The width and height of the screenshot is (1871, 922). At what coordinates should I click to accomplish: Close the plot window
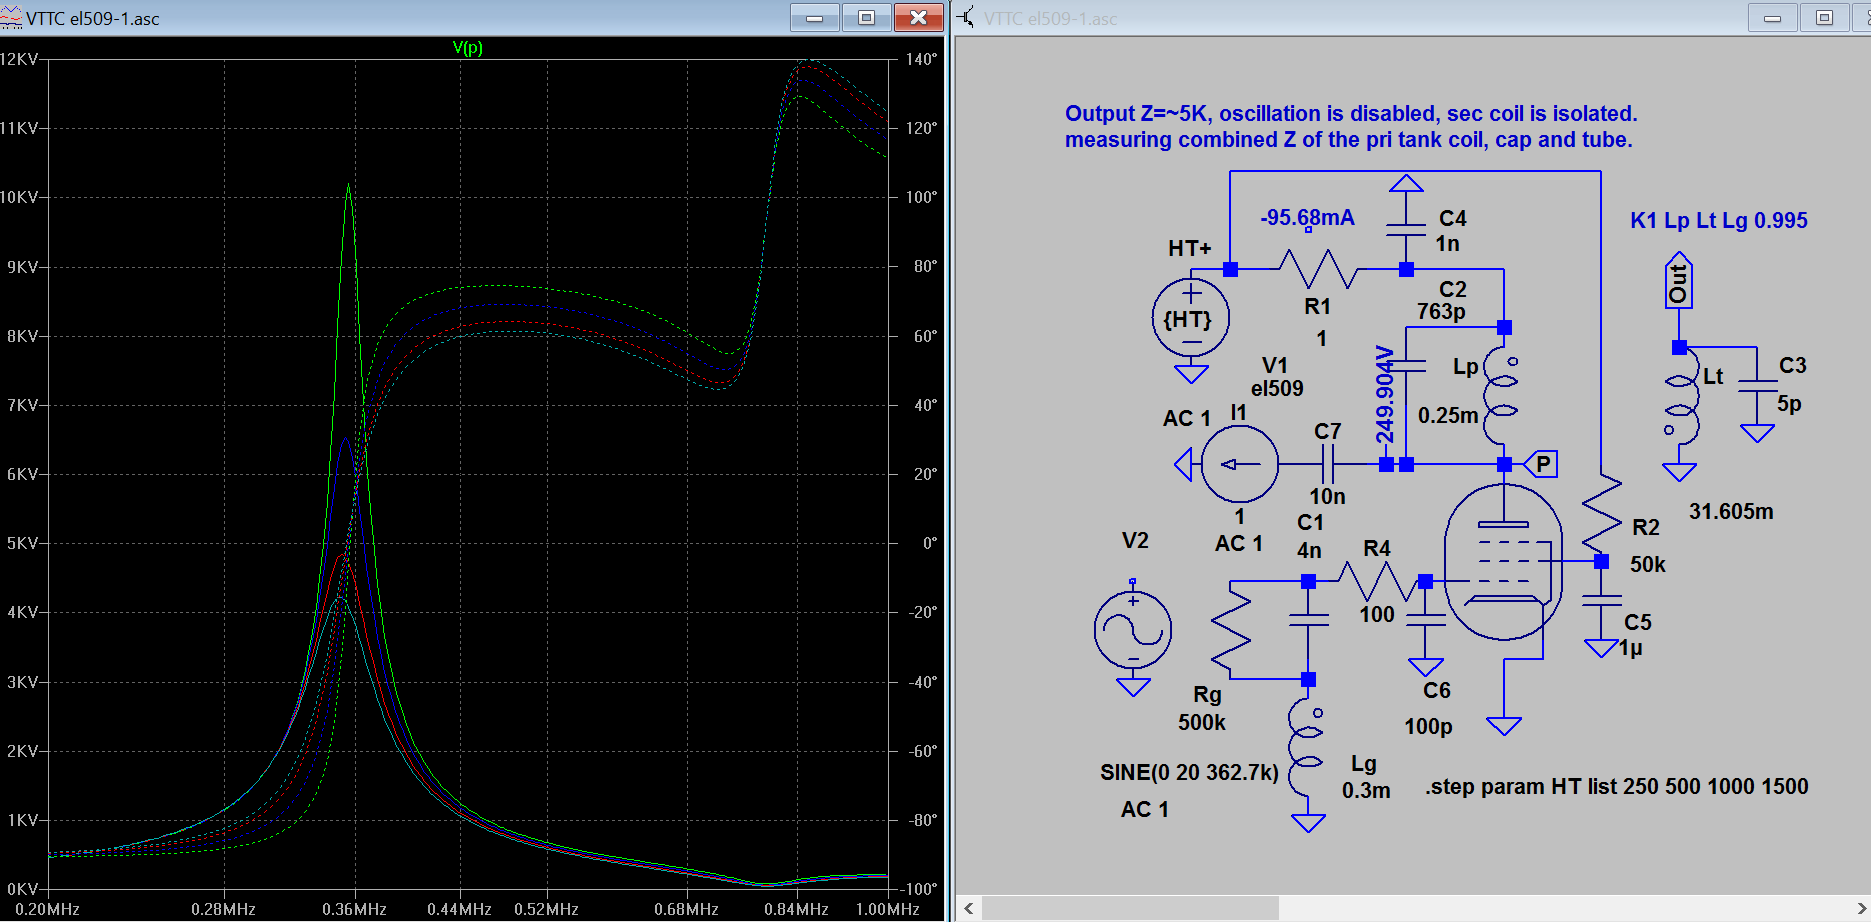(918, 17)
